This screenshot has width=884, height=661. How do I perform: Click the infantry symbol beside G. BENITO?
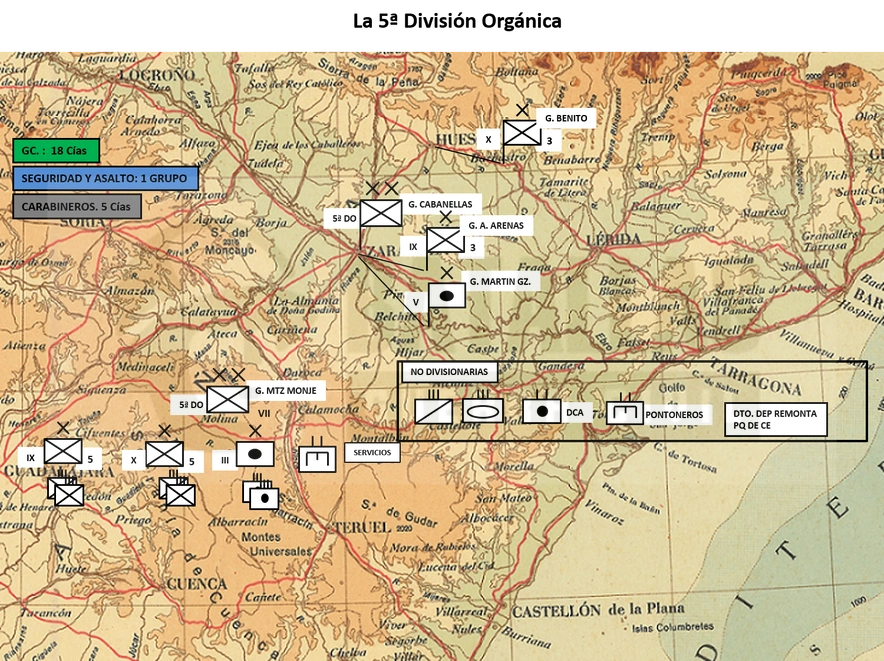coord(521,133)
